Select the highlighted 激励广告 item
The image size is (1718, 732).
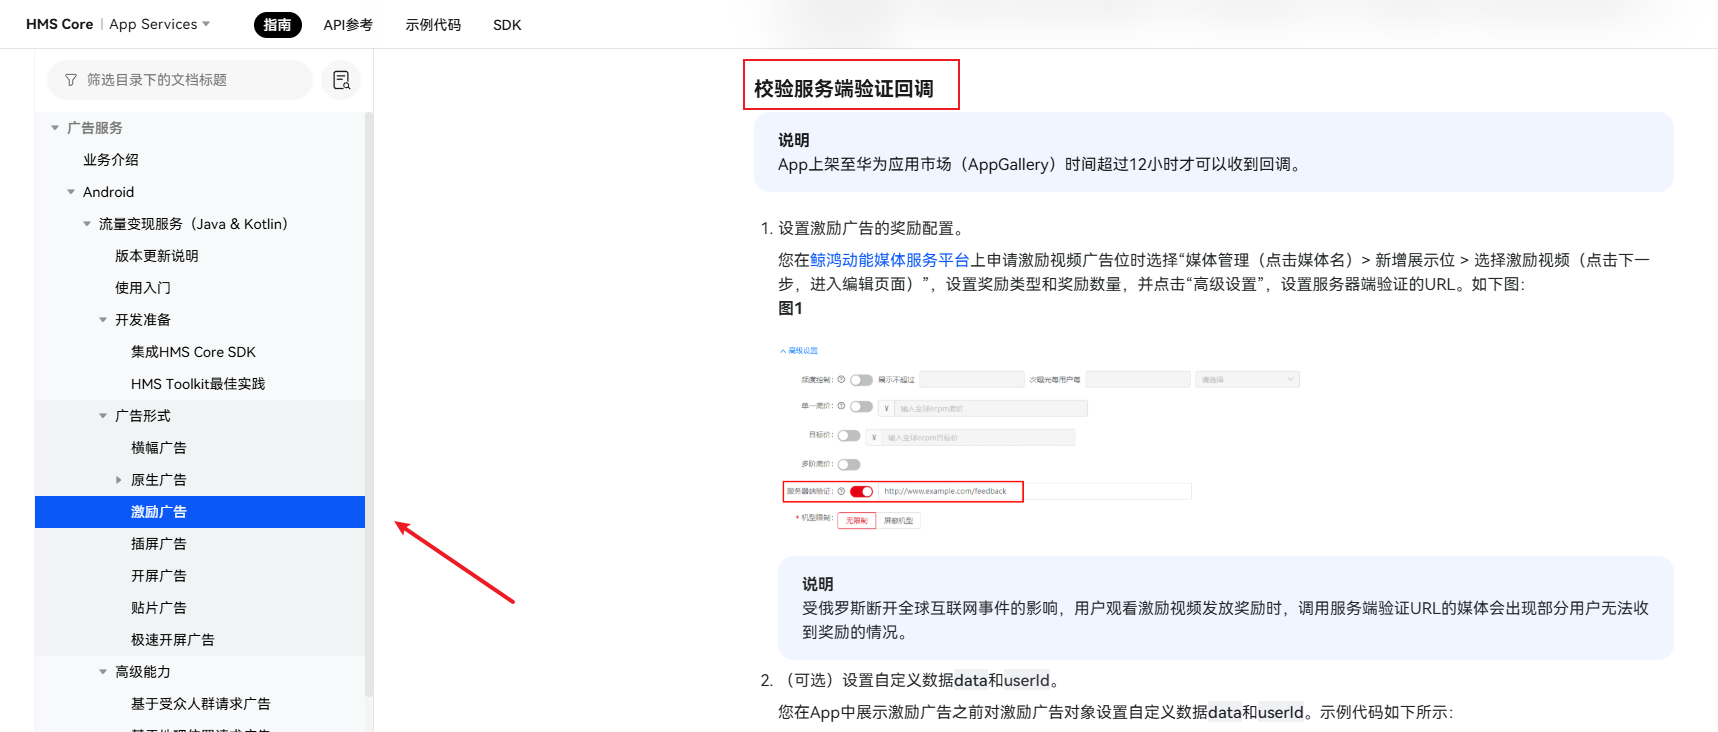tap(200, 512)
